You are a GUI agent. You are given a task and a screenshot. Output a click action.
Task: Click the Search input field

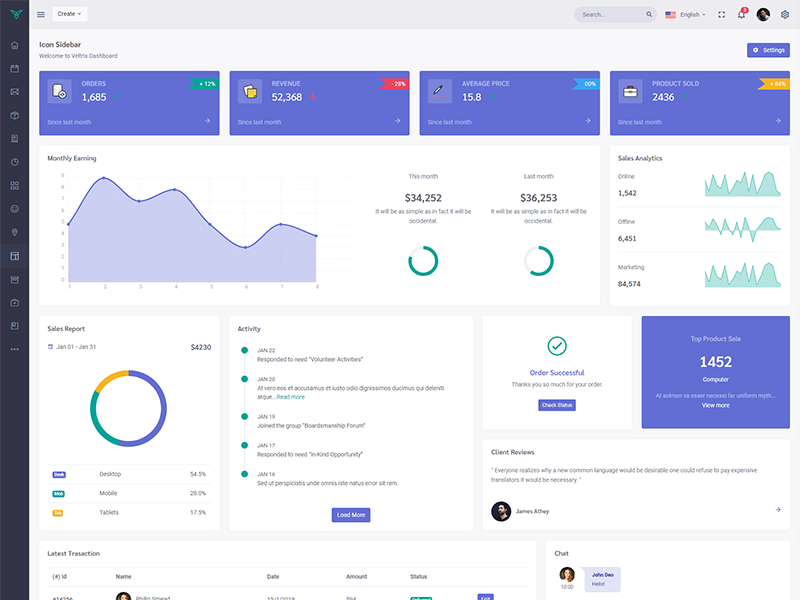tap(611, 14)
